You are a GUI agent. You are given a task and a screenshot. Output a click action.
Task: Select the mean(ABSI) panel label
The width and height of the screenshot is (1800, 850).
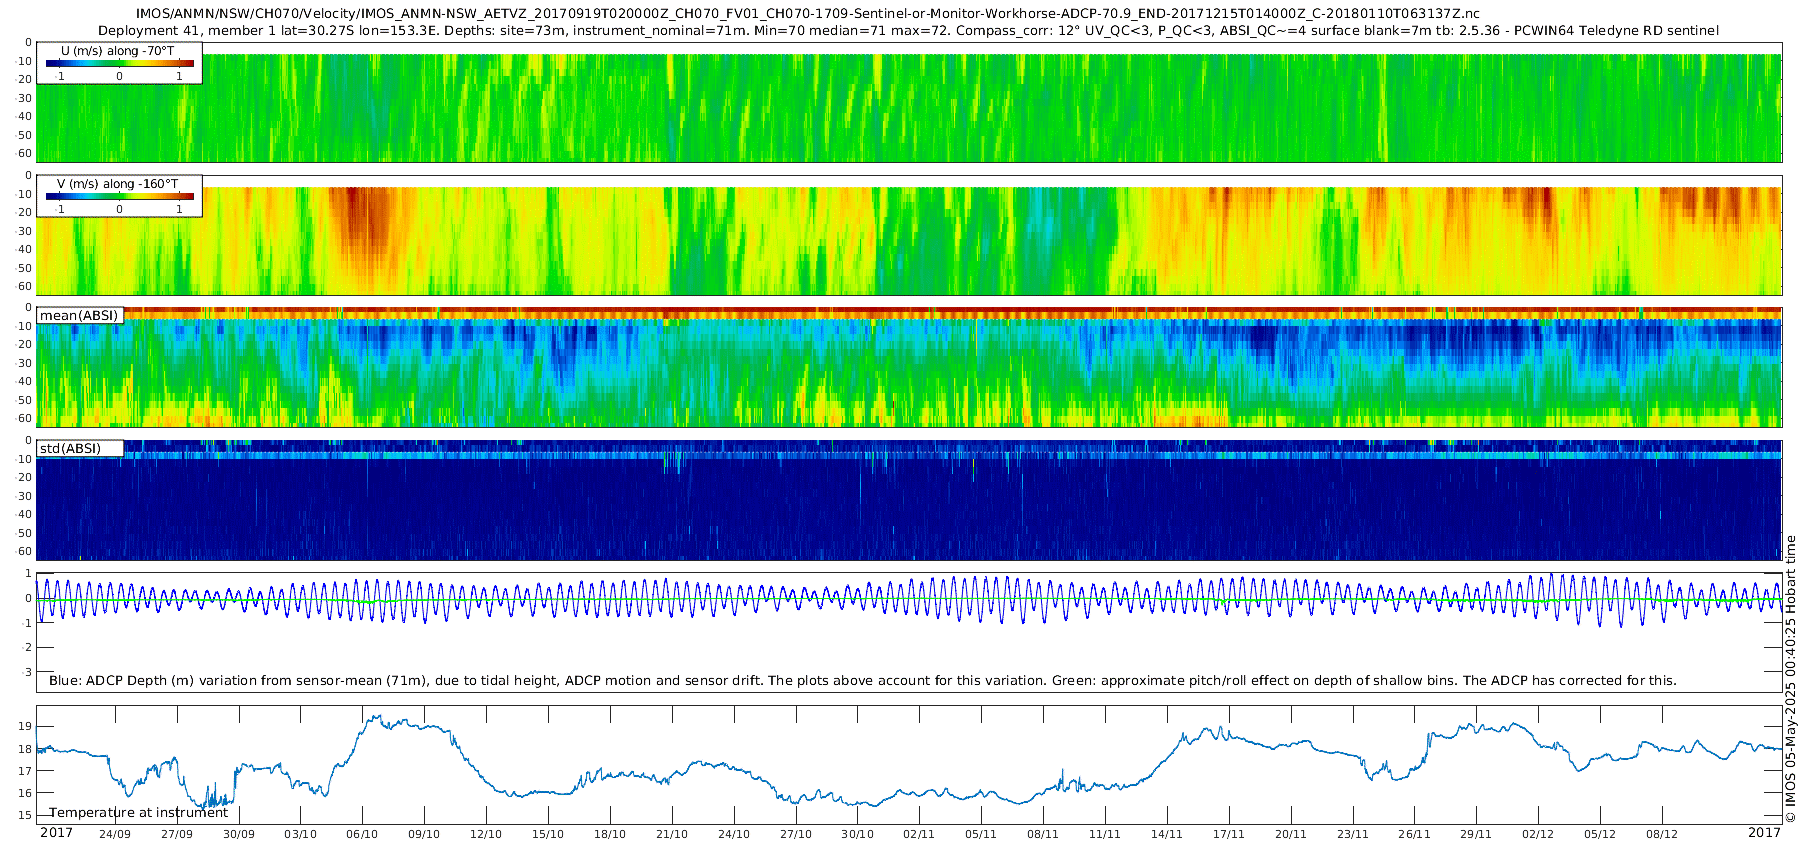pos(79,316)
